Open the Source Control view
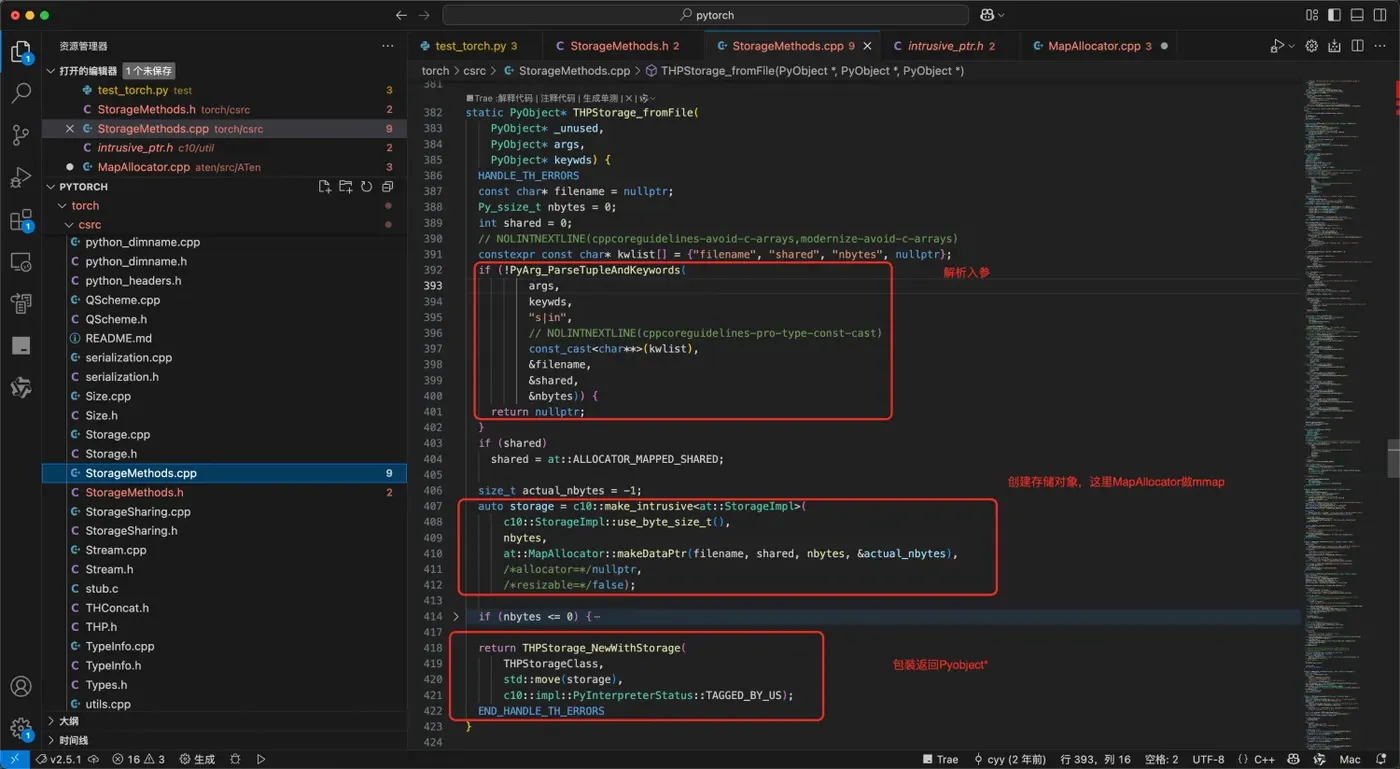 (20, 136)
